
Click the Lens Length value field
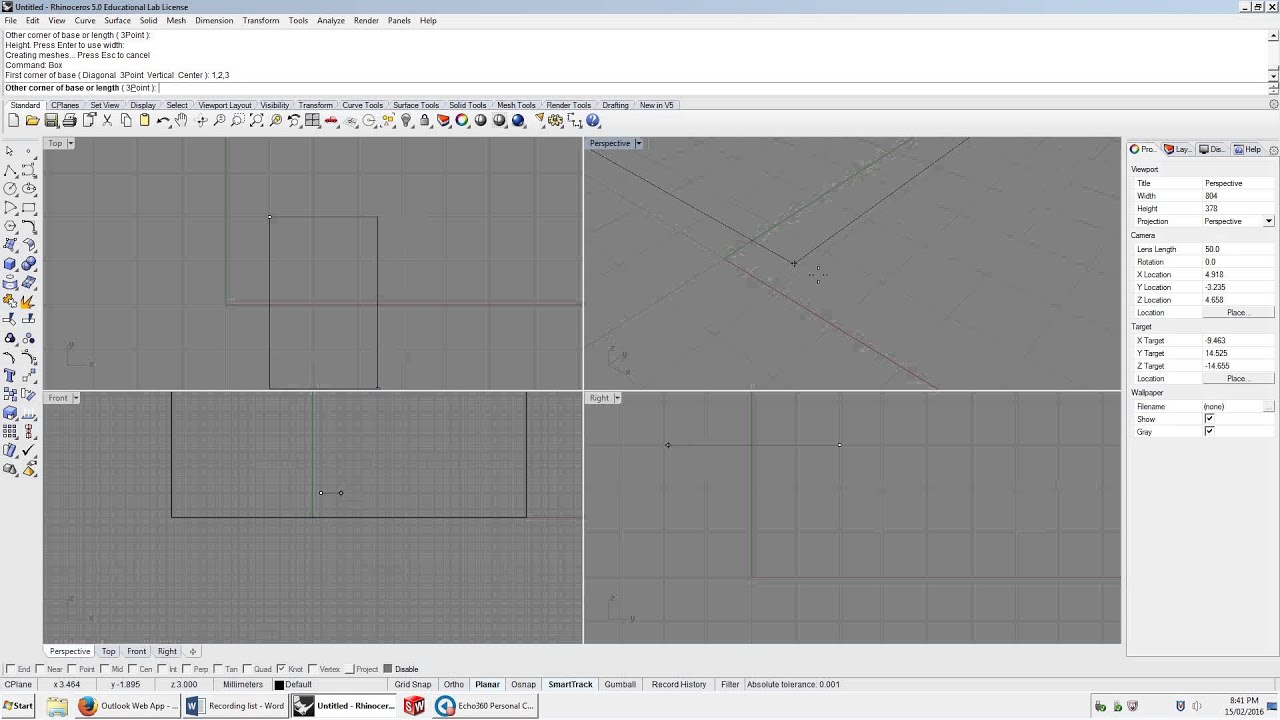tap(1239, 249)
